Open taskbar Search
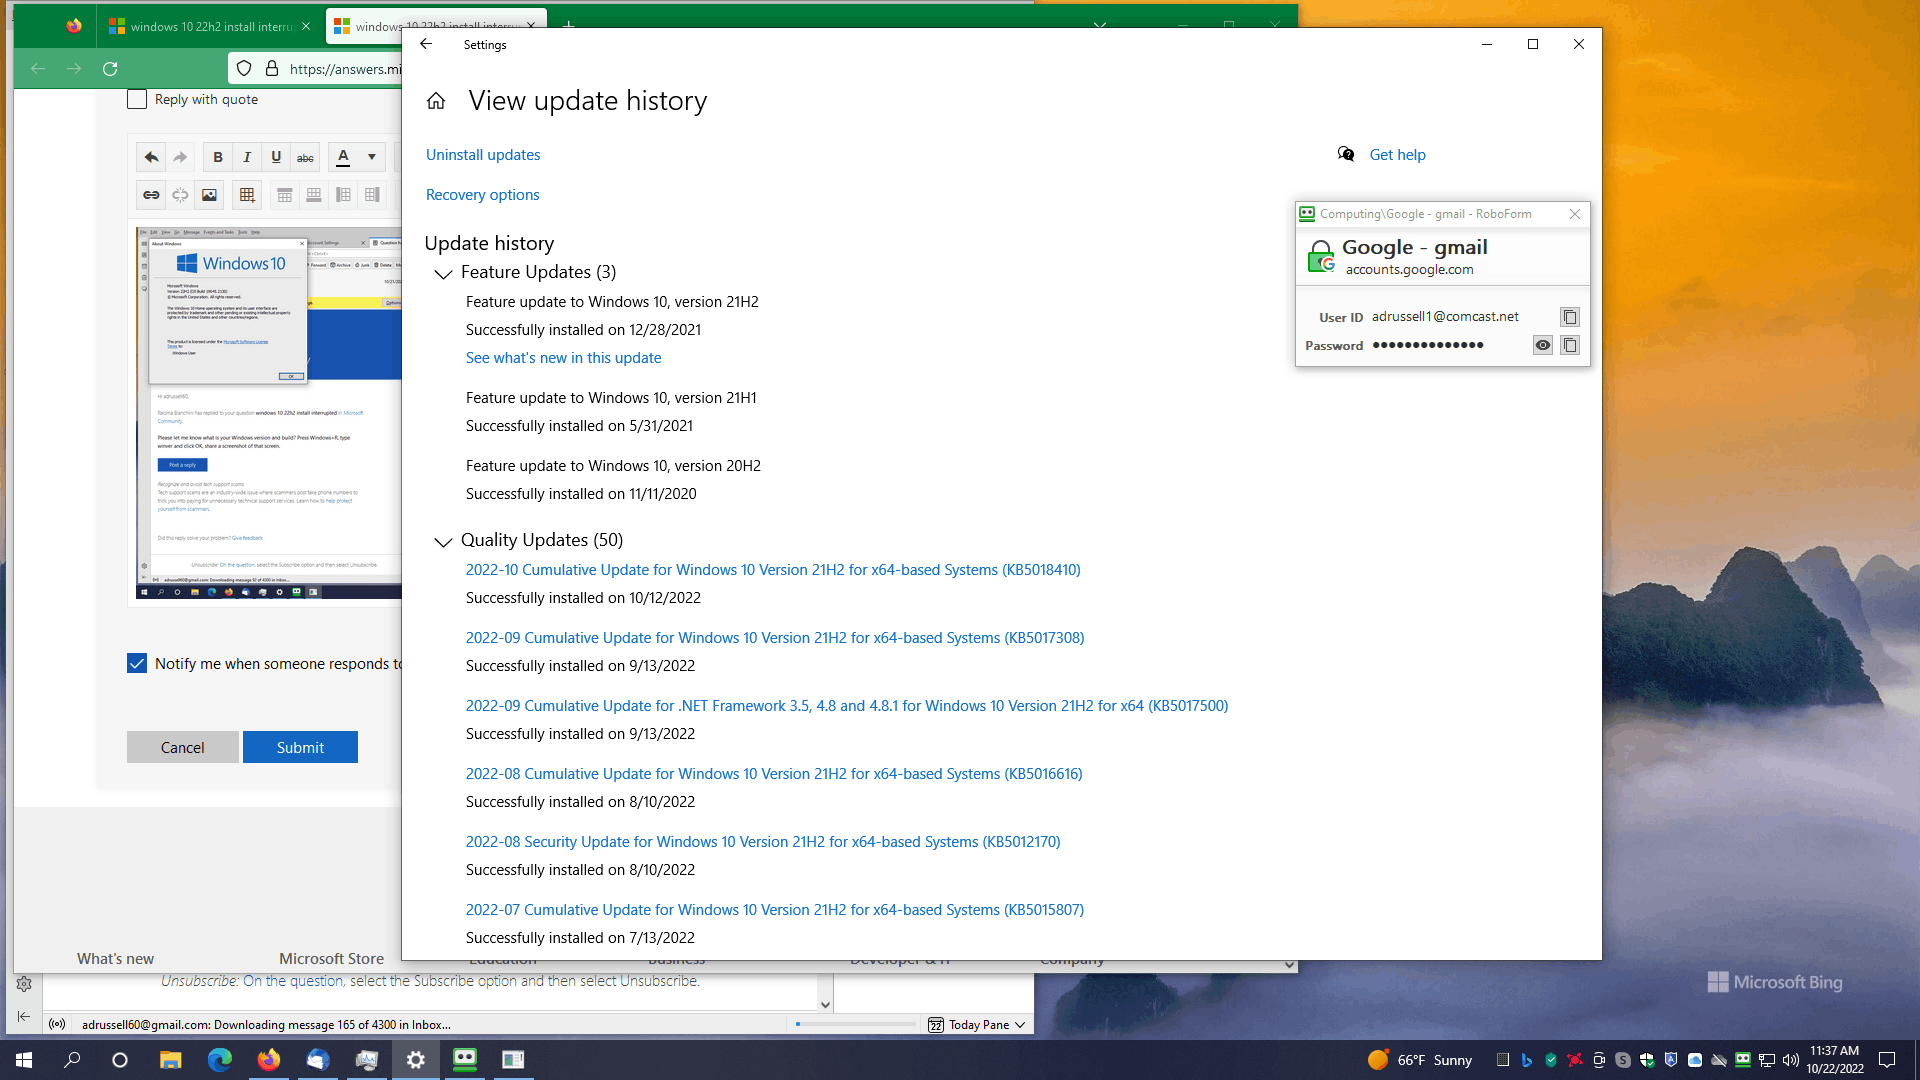The image size is (1920, 1080). pos(72,1060)
